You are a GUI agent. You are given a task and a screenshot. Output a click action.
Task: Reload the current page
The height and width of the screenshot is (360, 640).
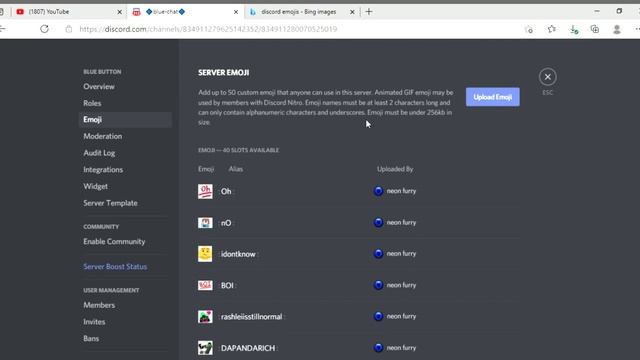tap(44, 29)
